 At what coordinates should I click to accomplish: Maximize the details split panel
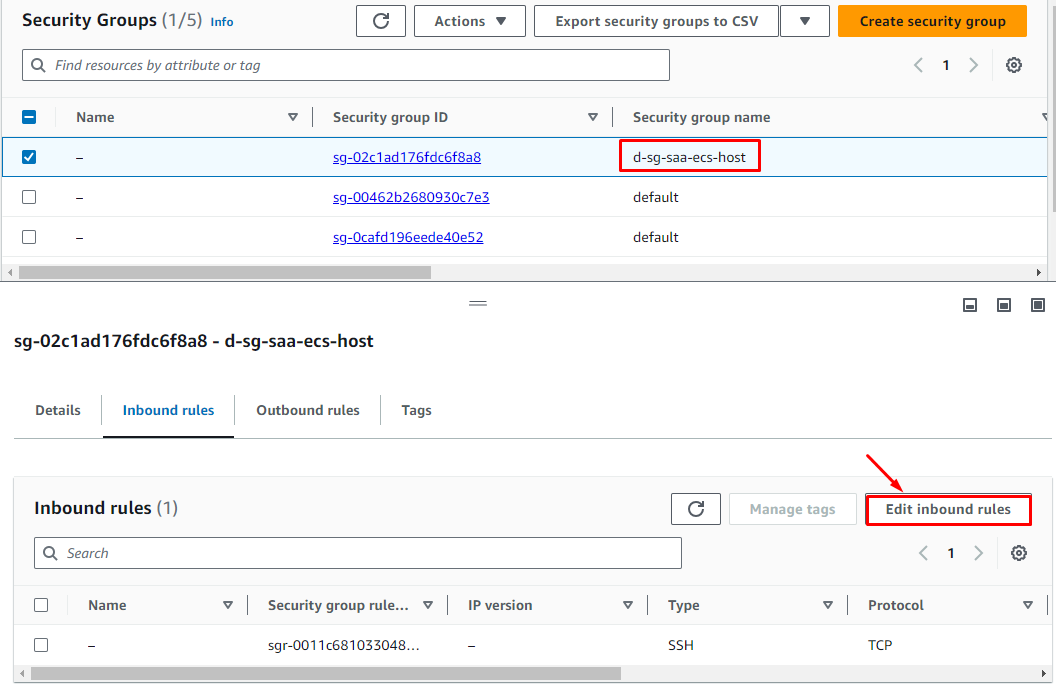1038,305
